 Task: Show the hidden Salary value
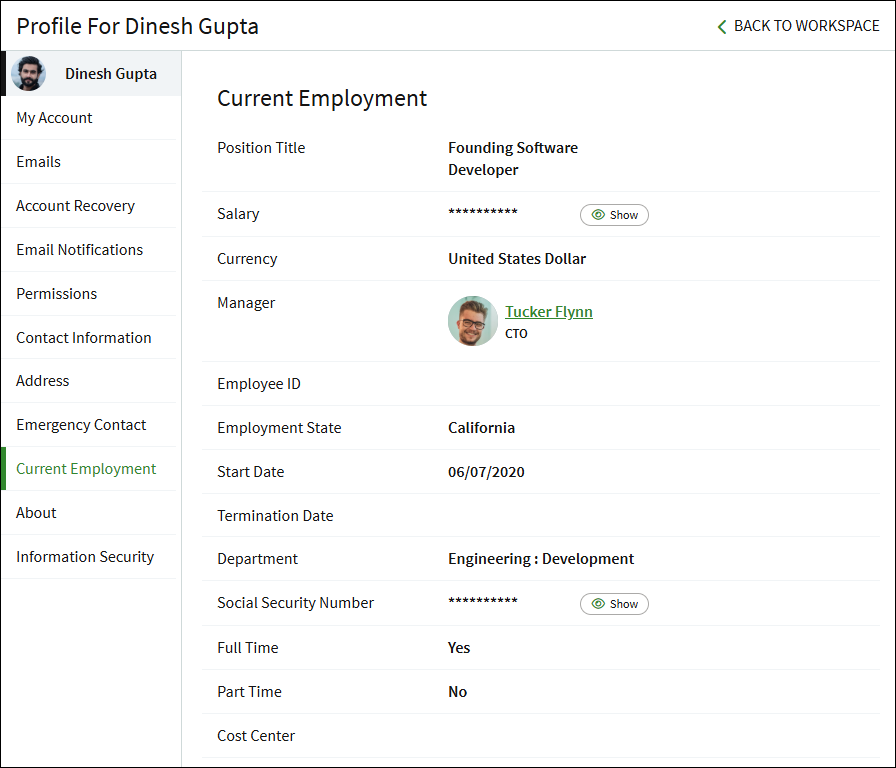[614, 215]
